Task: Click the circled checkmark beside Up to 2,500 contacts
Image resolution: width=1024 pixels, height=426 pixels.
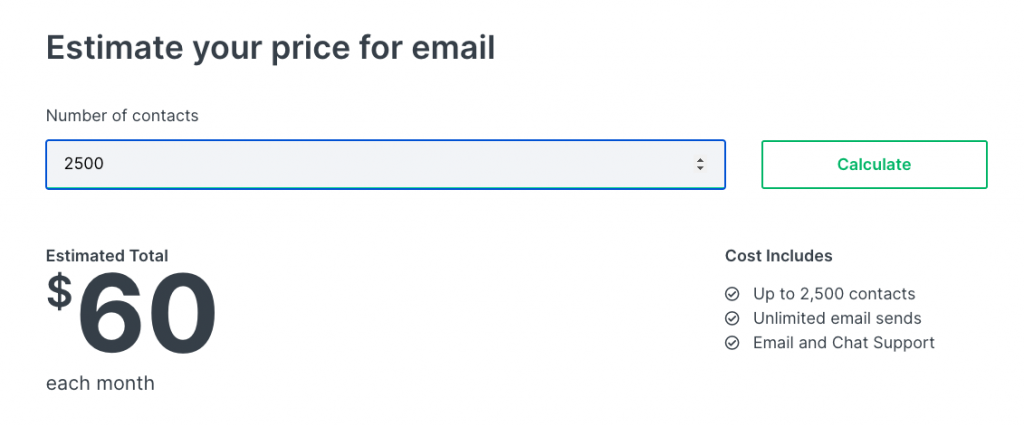Action: (732, 294)
